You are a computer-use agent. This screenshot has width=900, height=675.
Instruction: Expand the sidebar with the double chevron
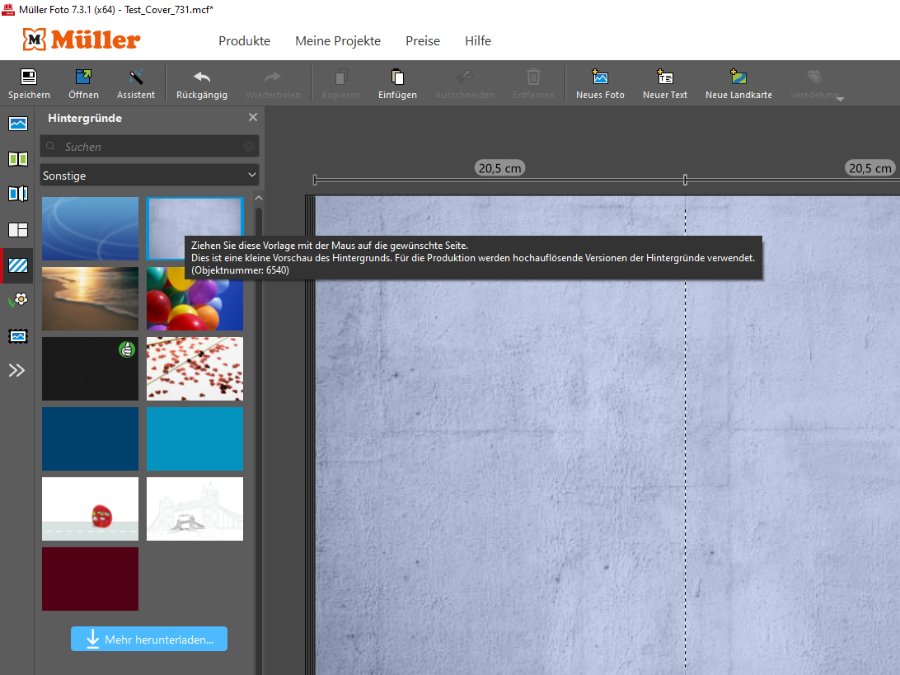[18, 370]
